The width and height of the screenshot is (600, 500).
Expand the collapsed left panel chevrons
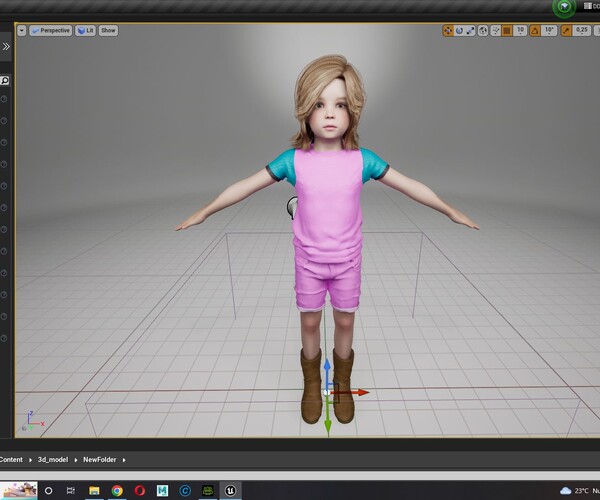click(x=6, y=47)
